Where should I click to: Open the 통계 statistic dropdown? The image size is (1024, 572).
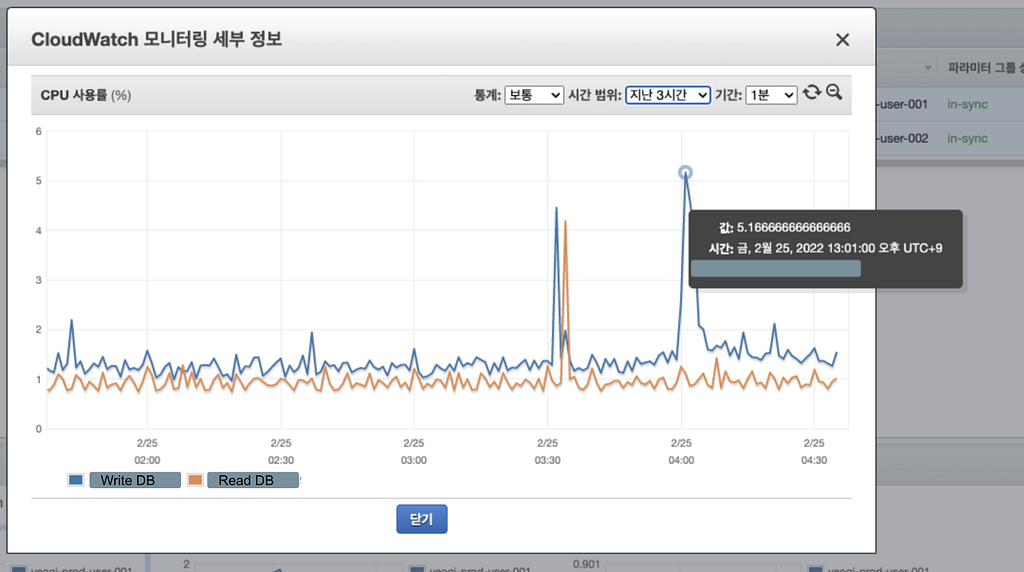coord(534,95)
